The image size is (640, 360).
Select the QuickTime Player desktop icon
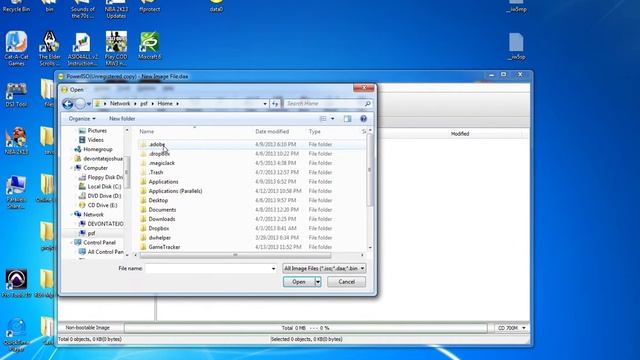pos(17,335)
